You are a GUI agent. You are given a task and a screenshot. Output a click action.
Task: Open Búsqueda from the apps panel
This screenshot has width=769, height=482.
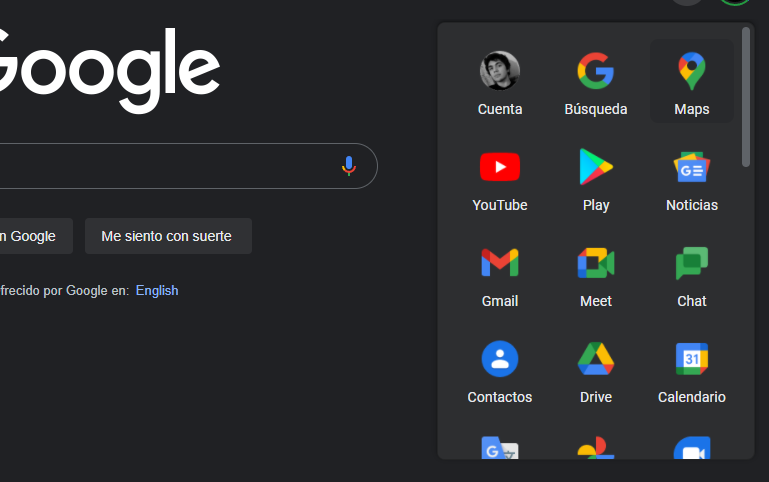click(596, 82)
